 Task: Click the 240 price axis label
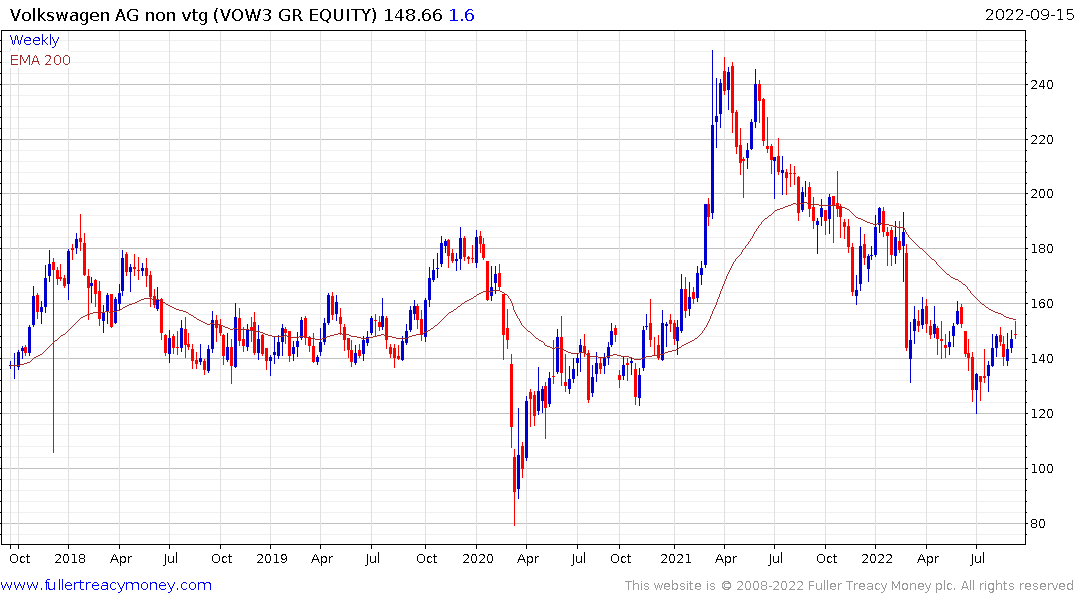(x=1042, y=84)
